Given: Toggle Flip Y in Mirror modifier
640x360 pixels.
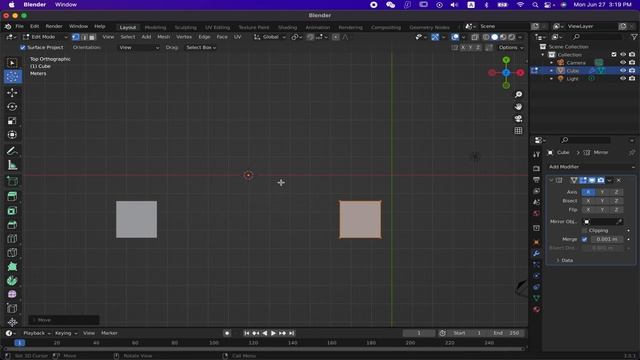Looking at the screenshot, I should click(x=602, y=210).
